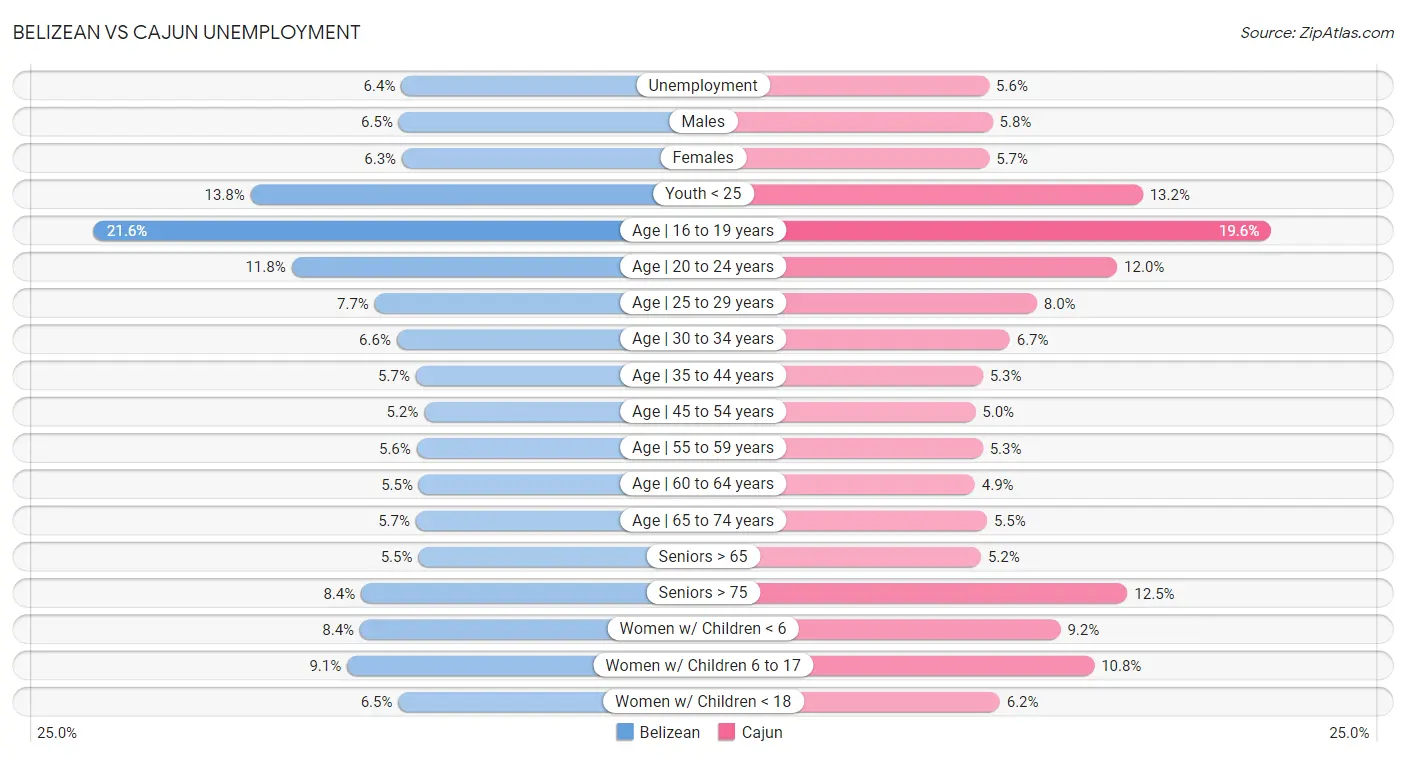Click the Belizean vs Cajun Unemployment title
This screenshot has height=757, width=1406.
click(187, 32)
